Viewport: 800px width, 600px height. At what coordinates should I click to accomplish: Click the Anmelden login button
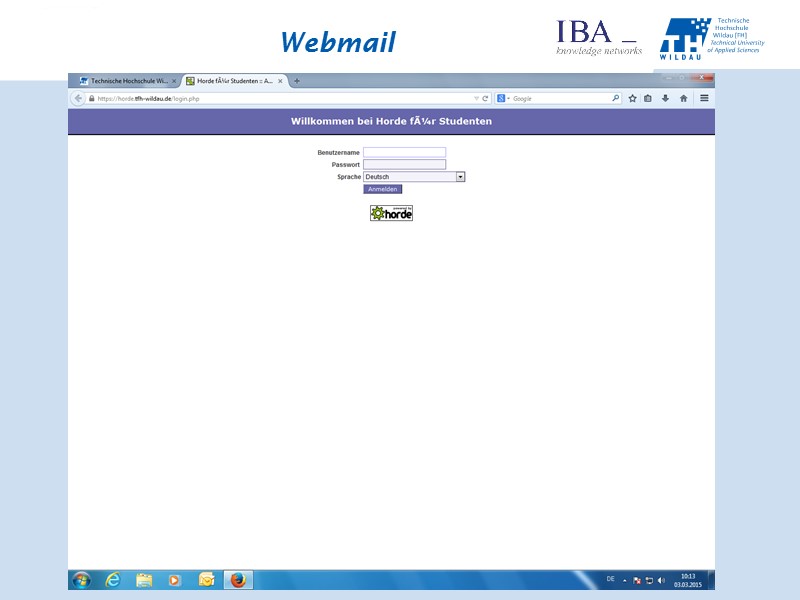383,188
